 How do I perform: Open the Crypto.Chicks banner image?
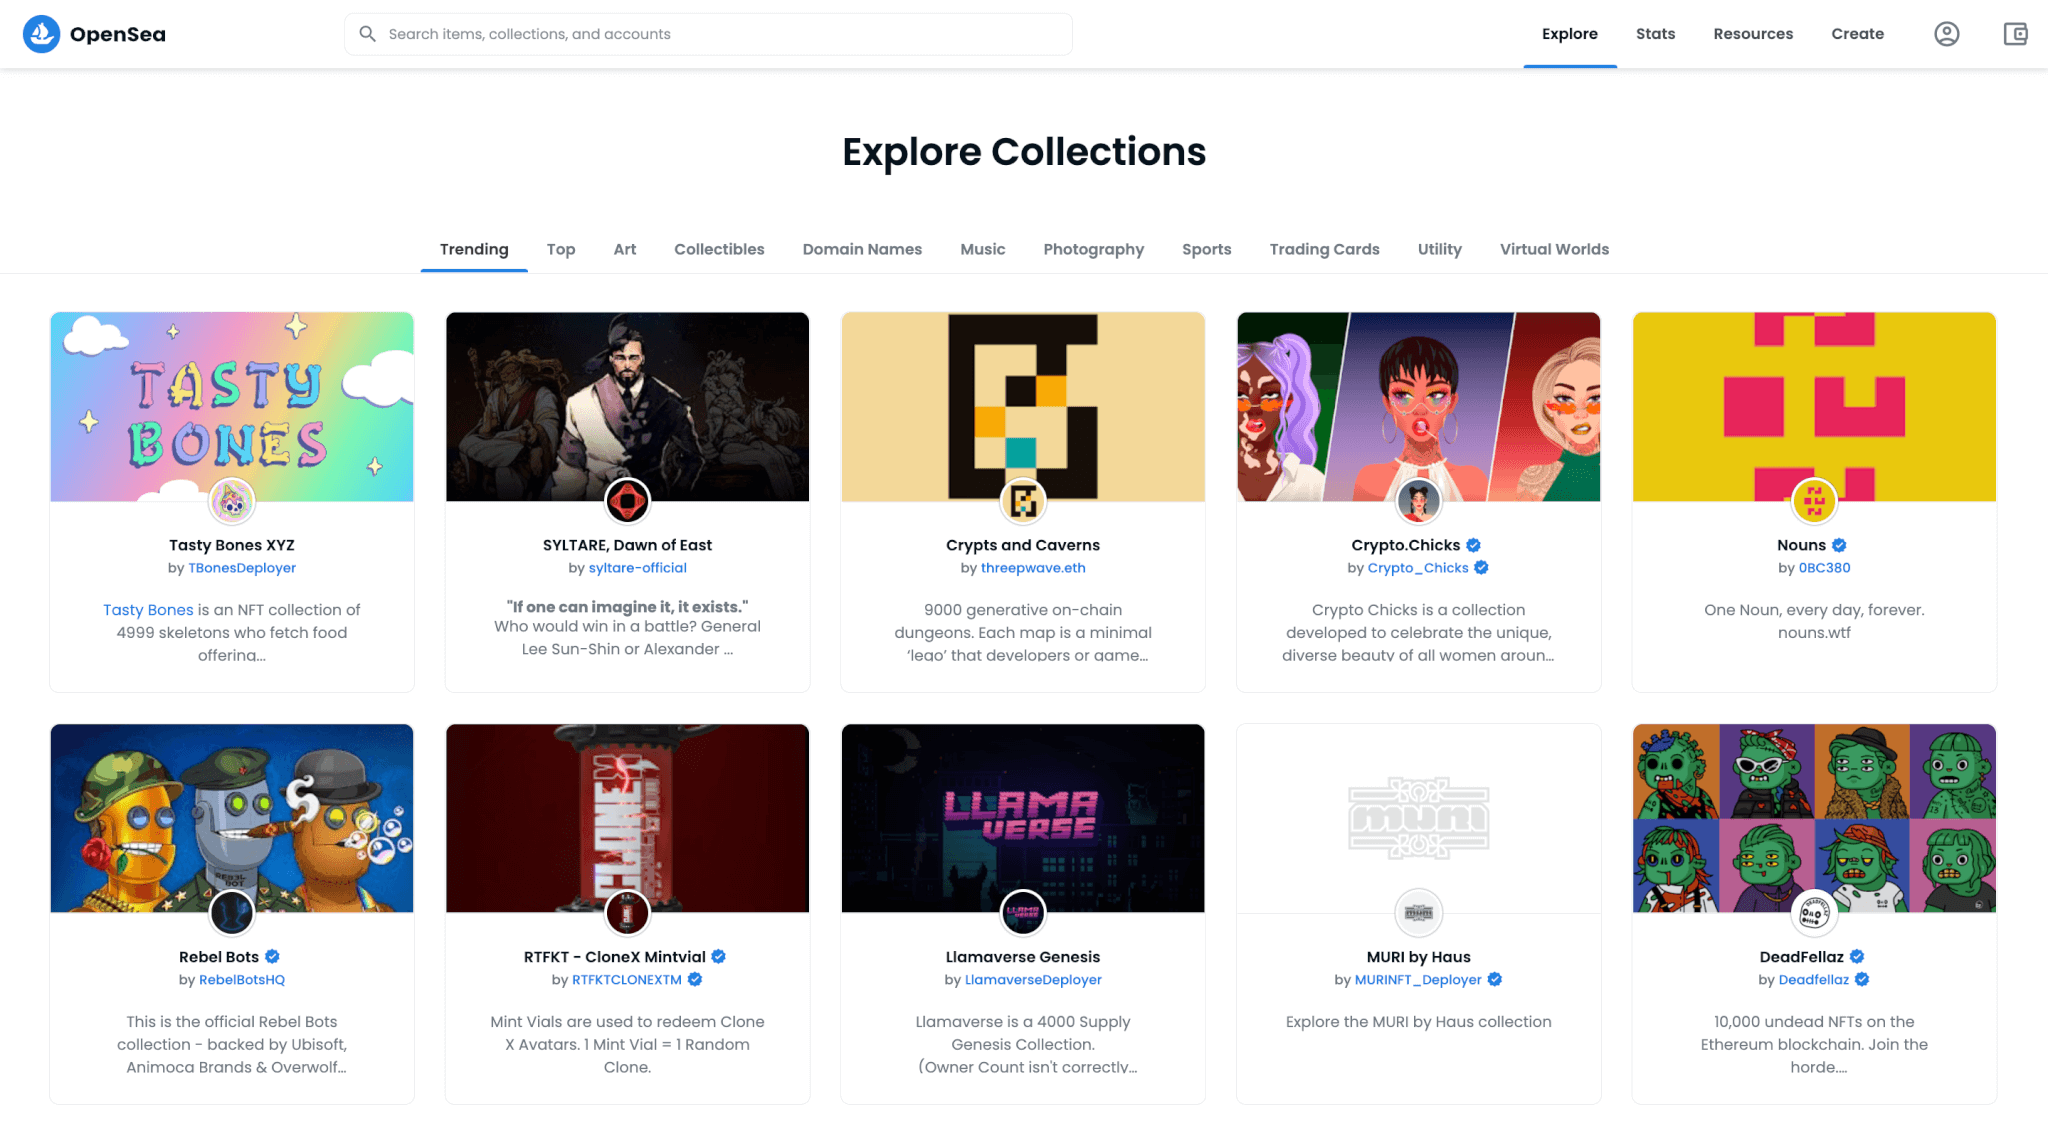click(1418, 407)
